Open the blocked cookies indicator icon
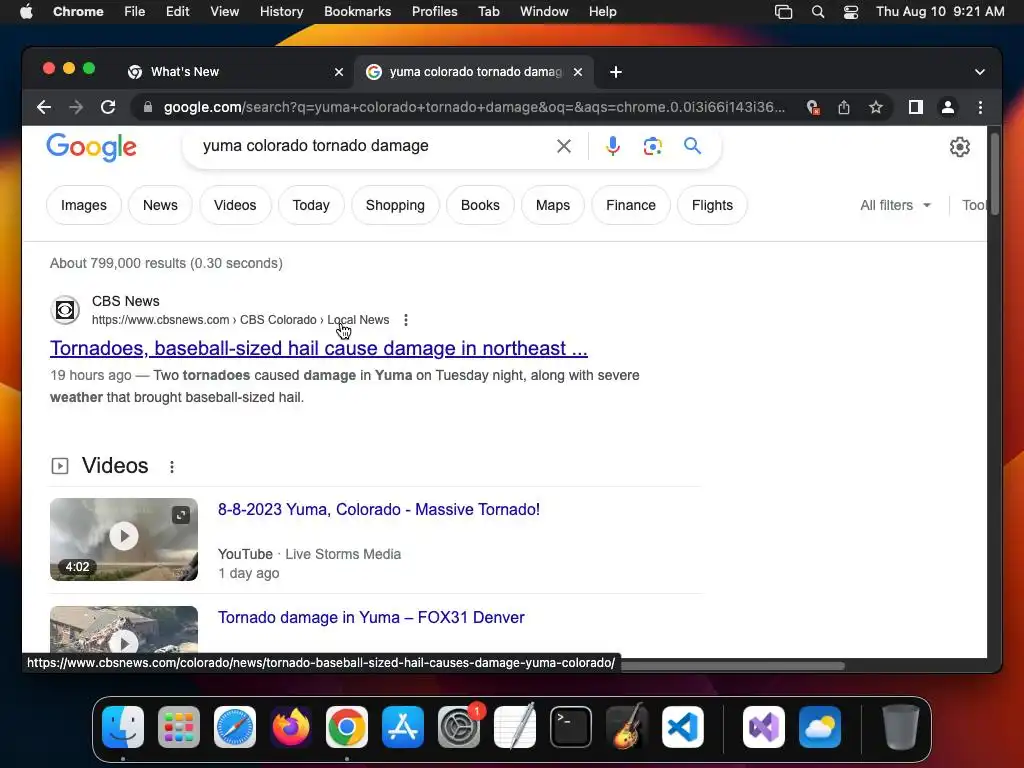This screenshot has width=1024, height=768. tap(812, 107)
